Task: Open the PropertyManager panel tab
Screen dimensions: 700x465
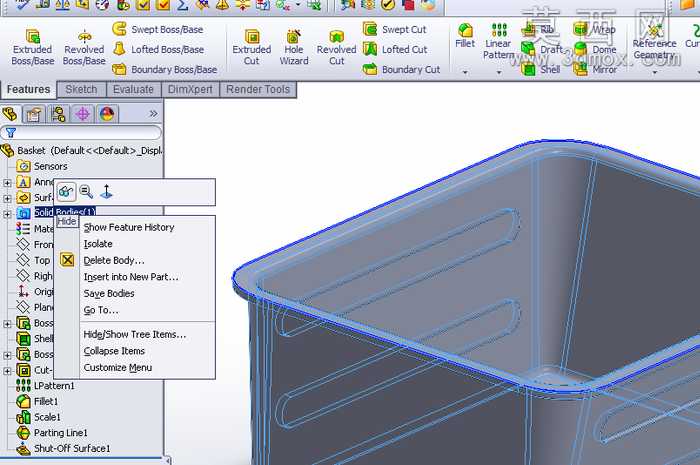Action: click(x=33, y=115)
